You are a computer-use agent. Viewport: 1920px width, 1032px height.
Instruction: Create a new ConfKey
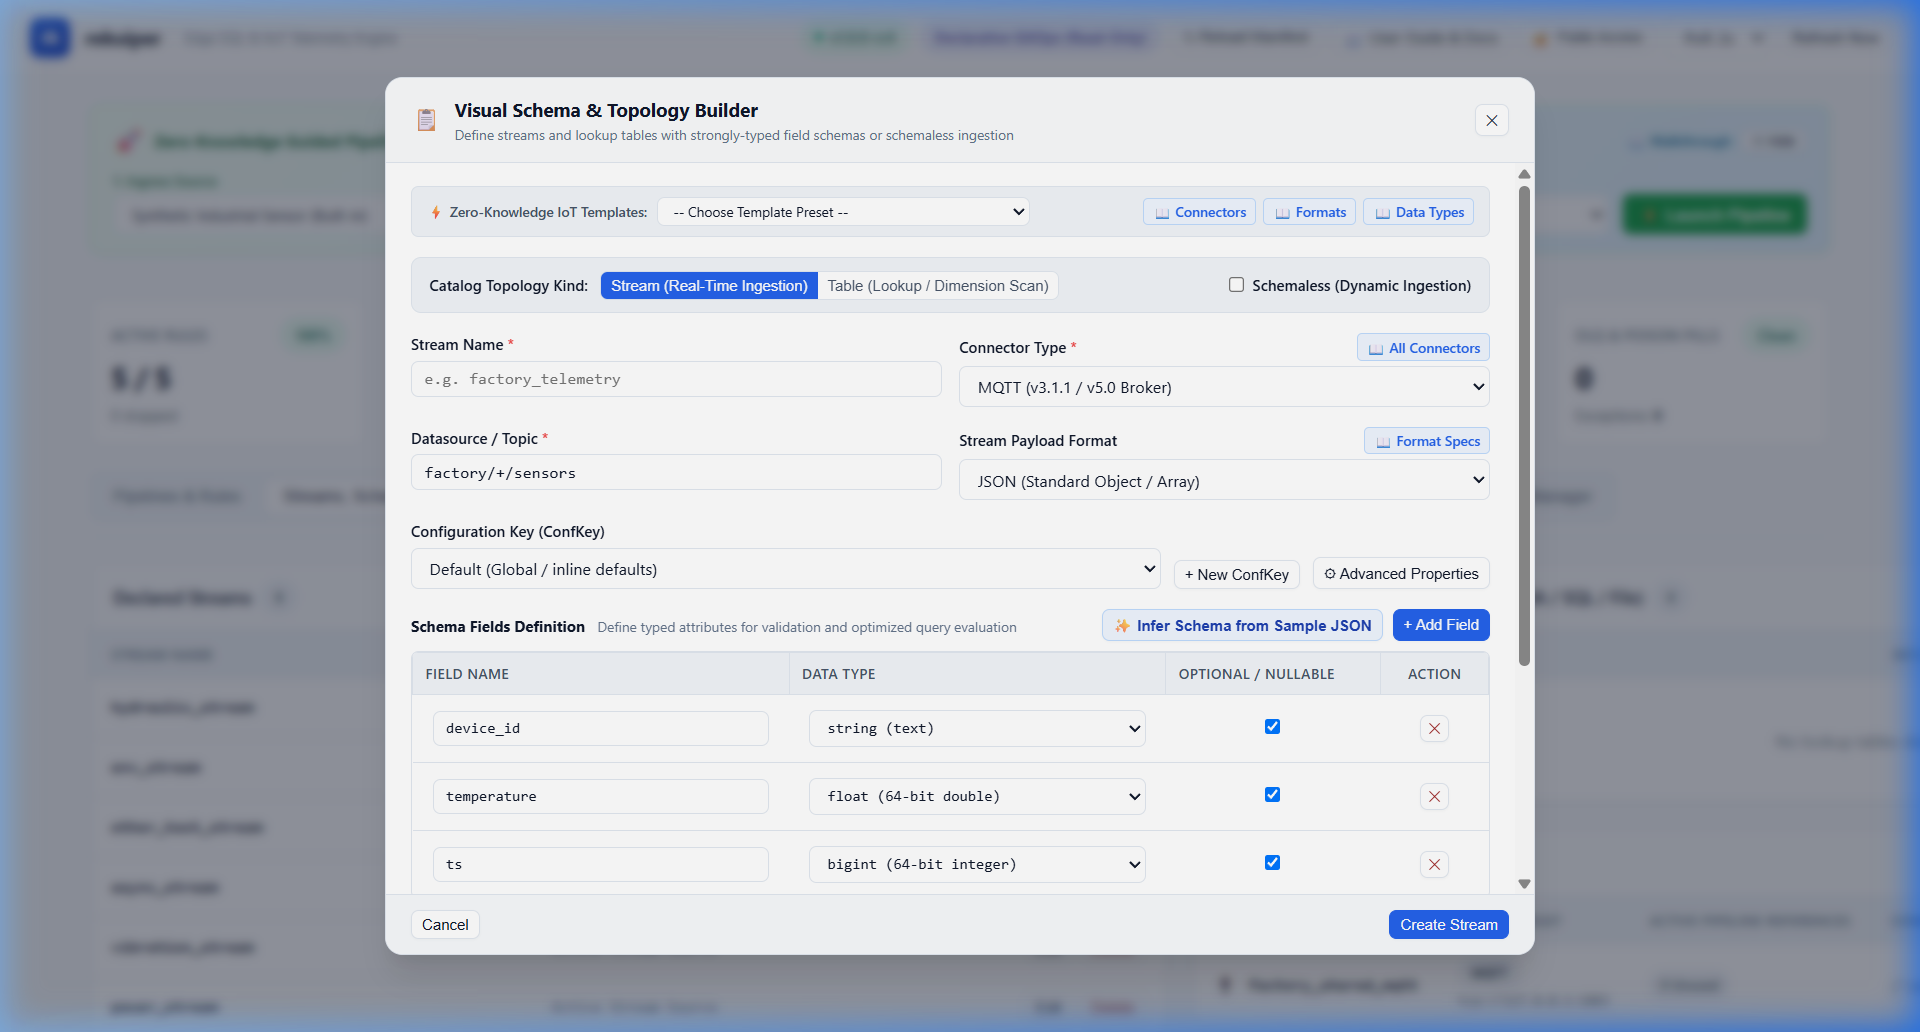pyautogui.click(x=1237, y=574)
